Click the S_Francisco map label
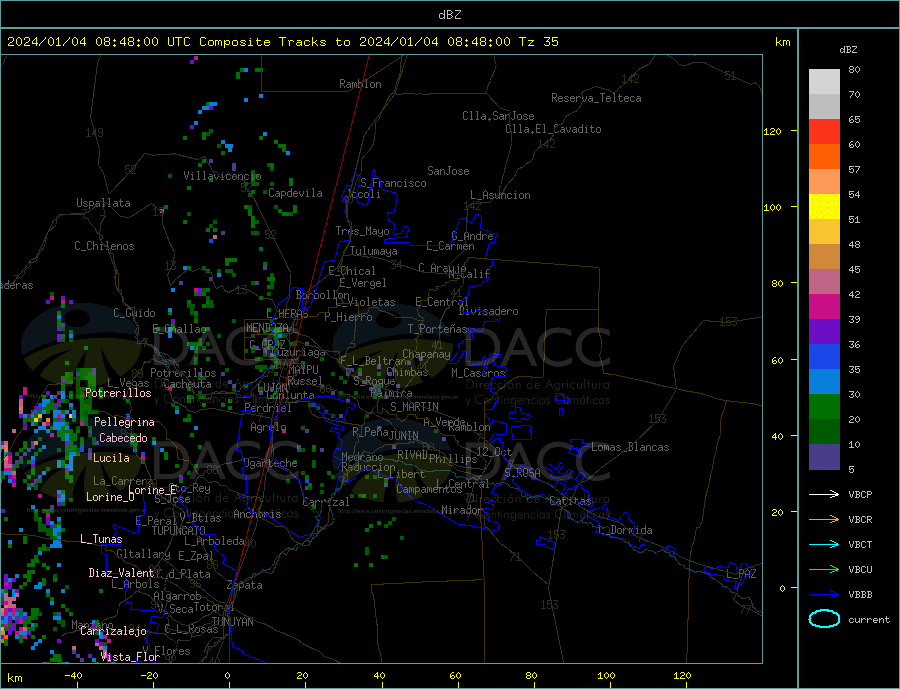 click(x=393, y=183)
